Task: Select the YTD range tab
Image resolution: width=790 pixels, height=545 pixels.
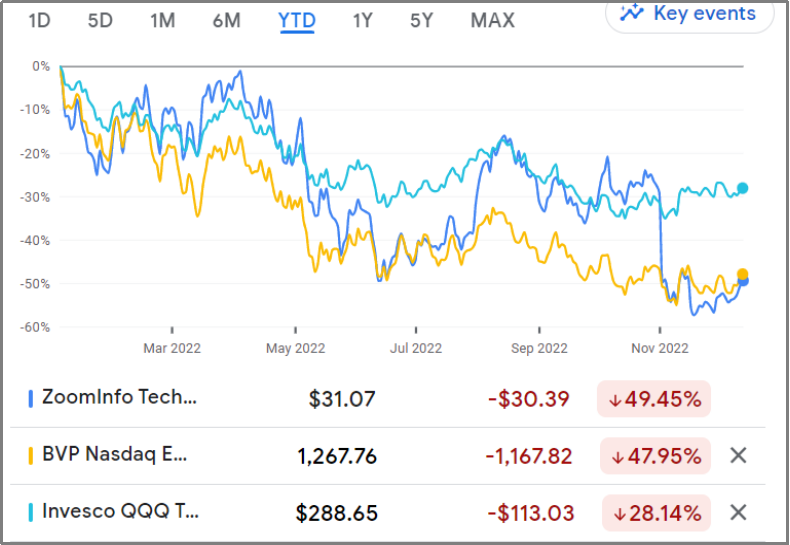Action: click(296, 20)
